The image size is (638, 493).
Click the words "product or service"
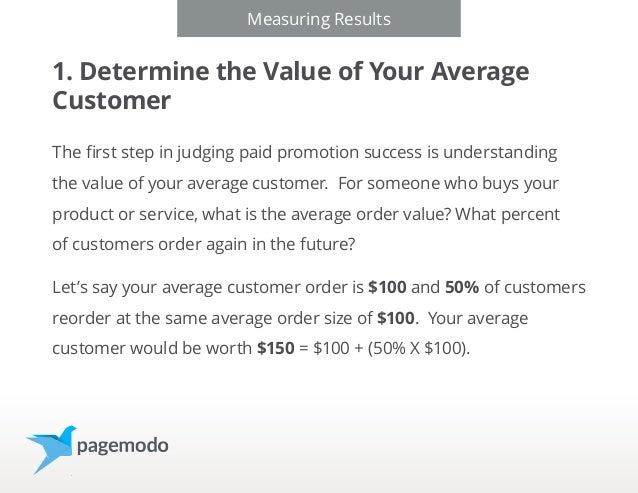[x=125, y=214]
